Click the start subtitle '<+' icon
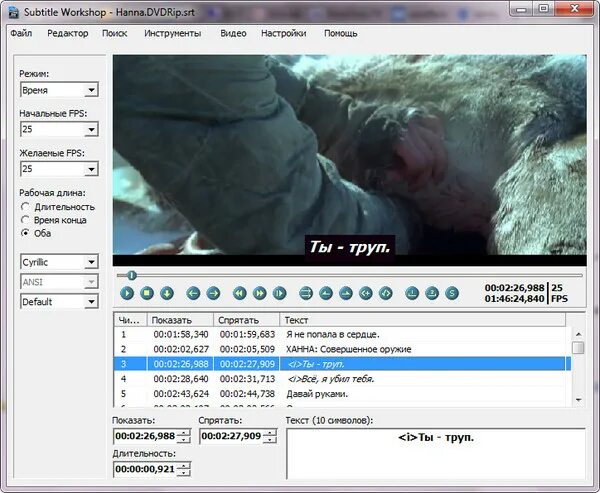 (366, 294)
